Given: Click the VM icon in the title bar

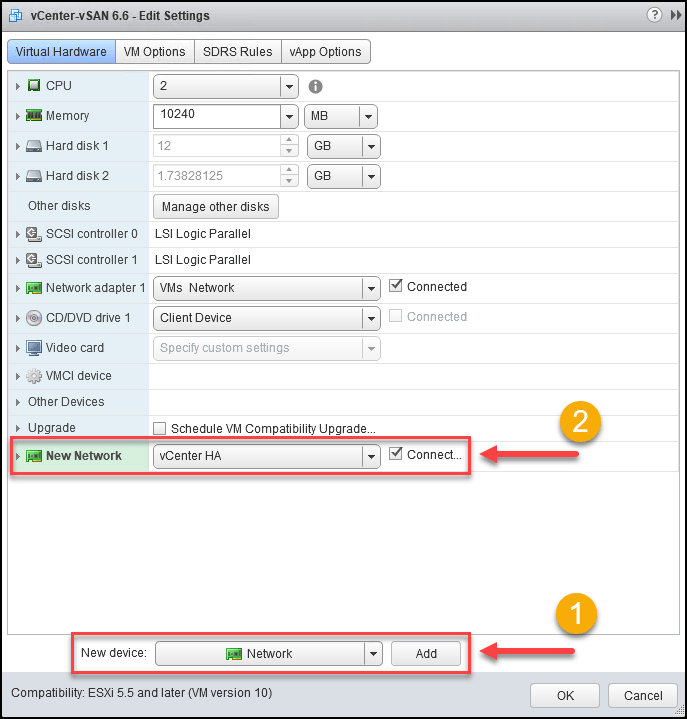Looking at the screenshot, I should (16, 16).
